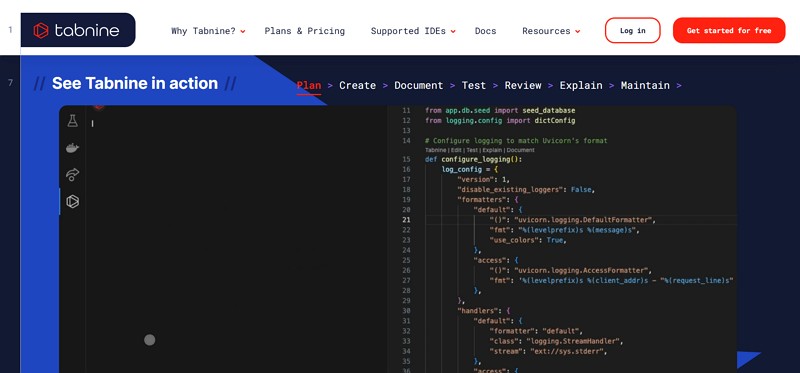The height and width of the screenshot is (373, 800).
Task: Click the Test code lens link
Action: click(x=472, y=151)
